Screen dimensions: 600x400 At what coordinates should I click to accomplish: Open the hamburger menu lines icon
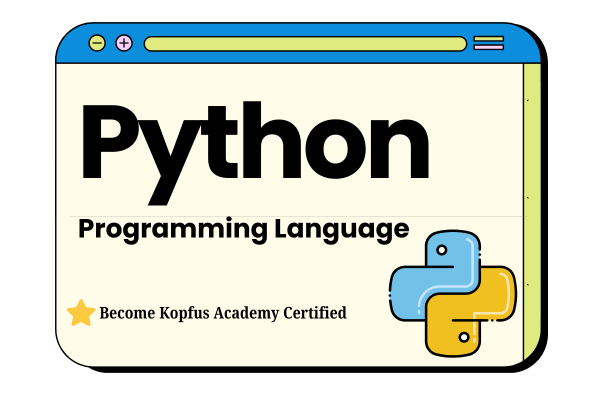[489, 43]
